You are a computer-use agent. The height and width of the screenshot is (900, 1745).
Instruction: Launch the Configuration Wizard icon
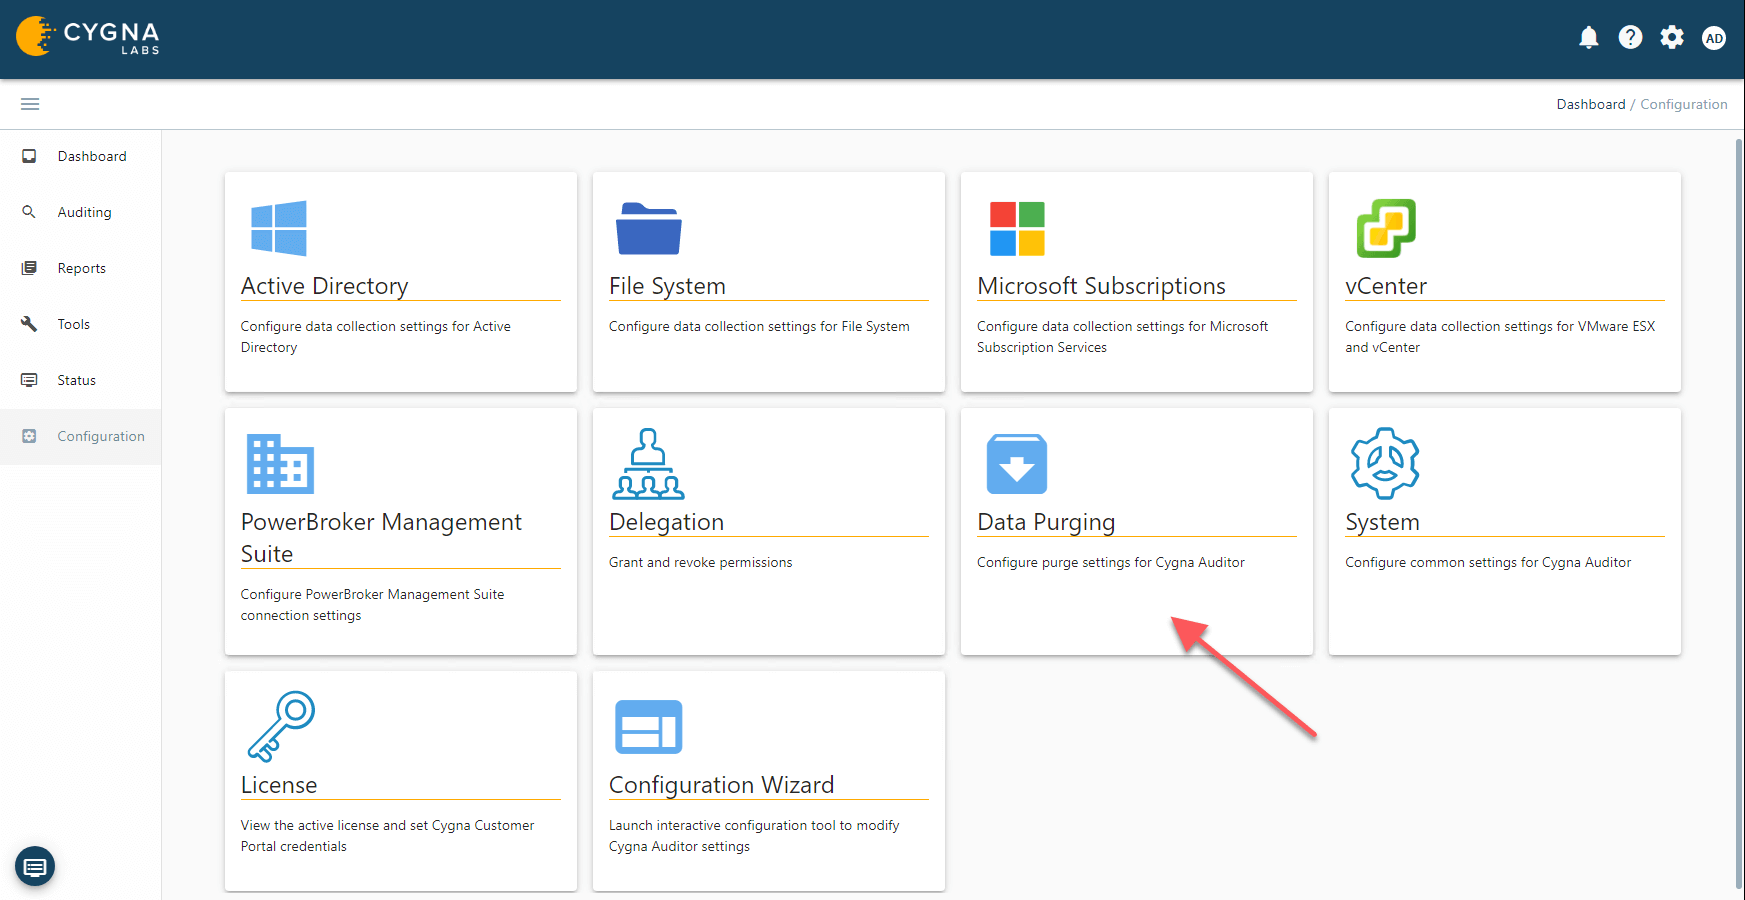pos(648,727)
